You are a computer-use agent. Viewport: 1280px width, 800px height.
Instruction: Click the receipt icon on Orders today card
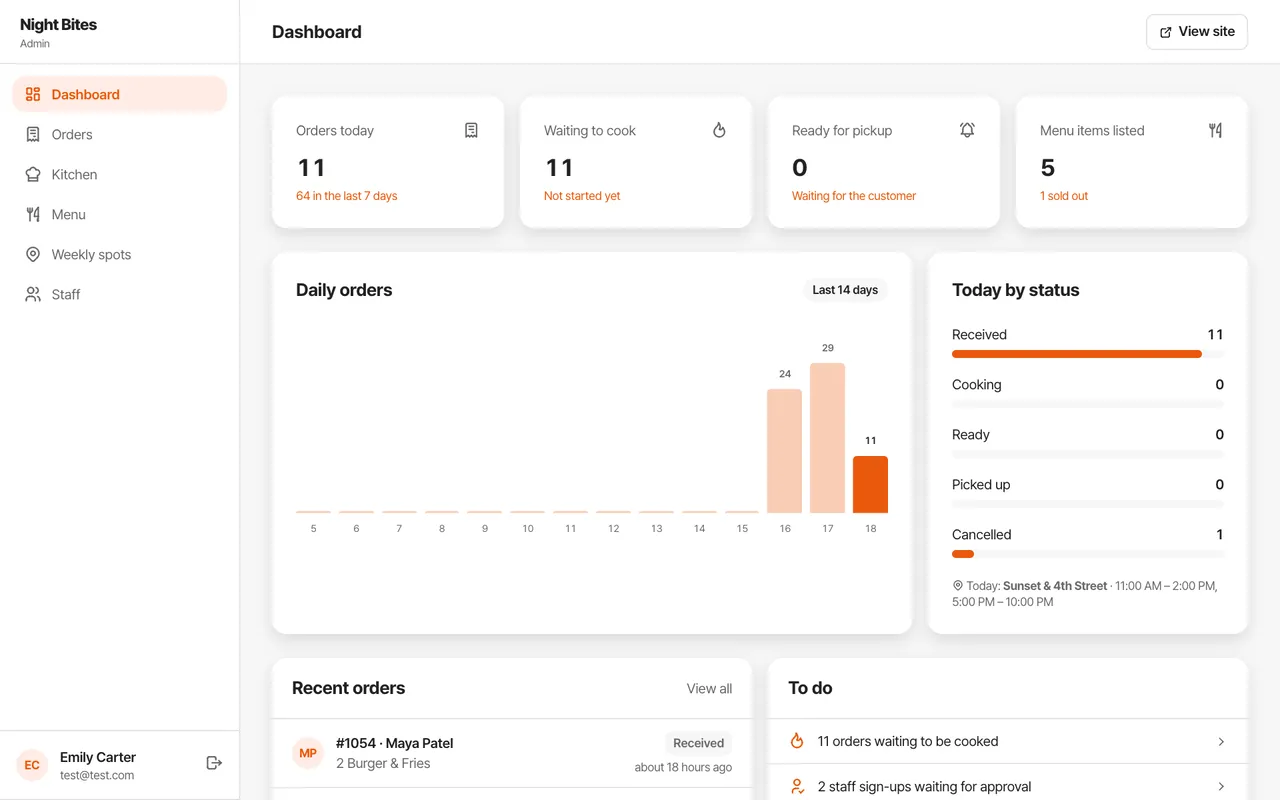click(471, 130)
